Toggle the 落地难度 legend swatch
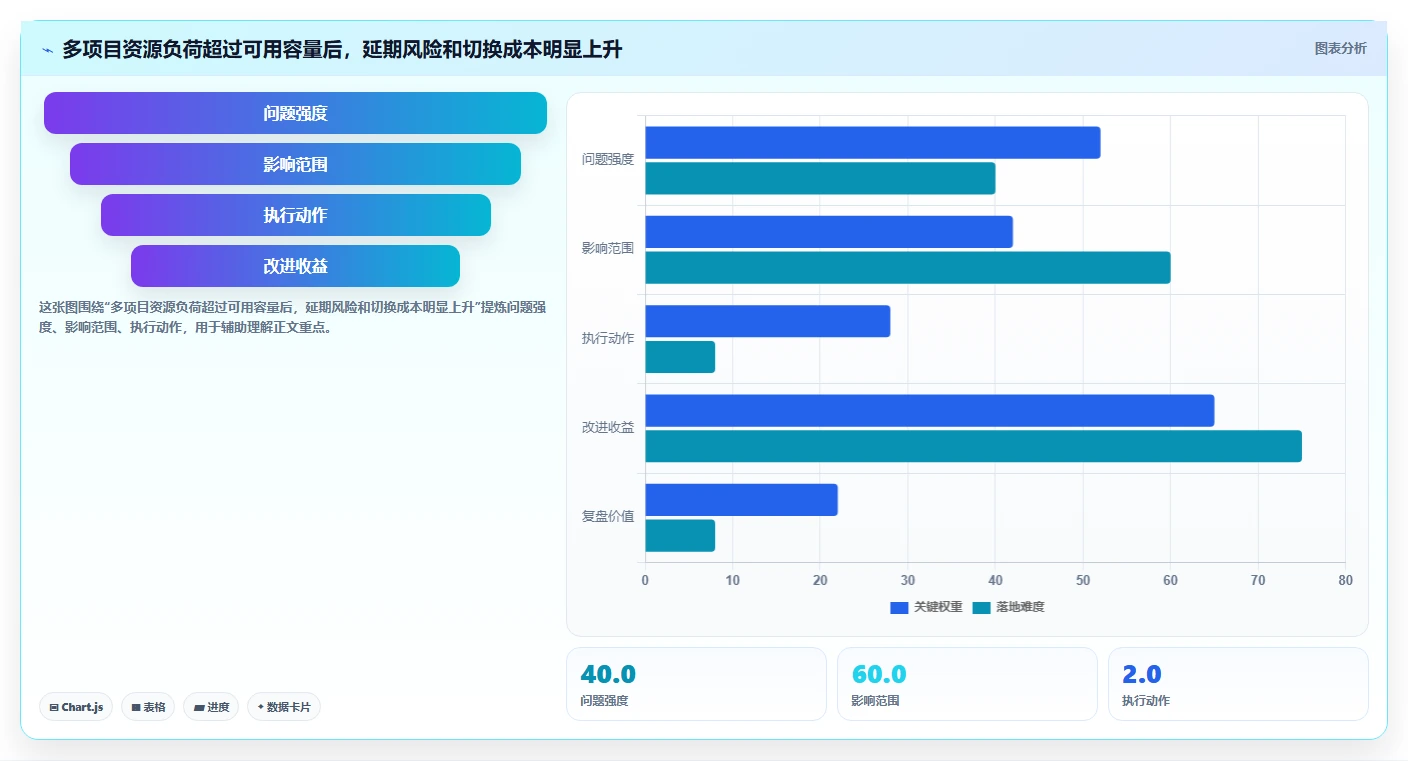Screen dimensions: 1408x761 tap(981, 607)
